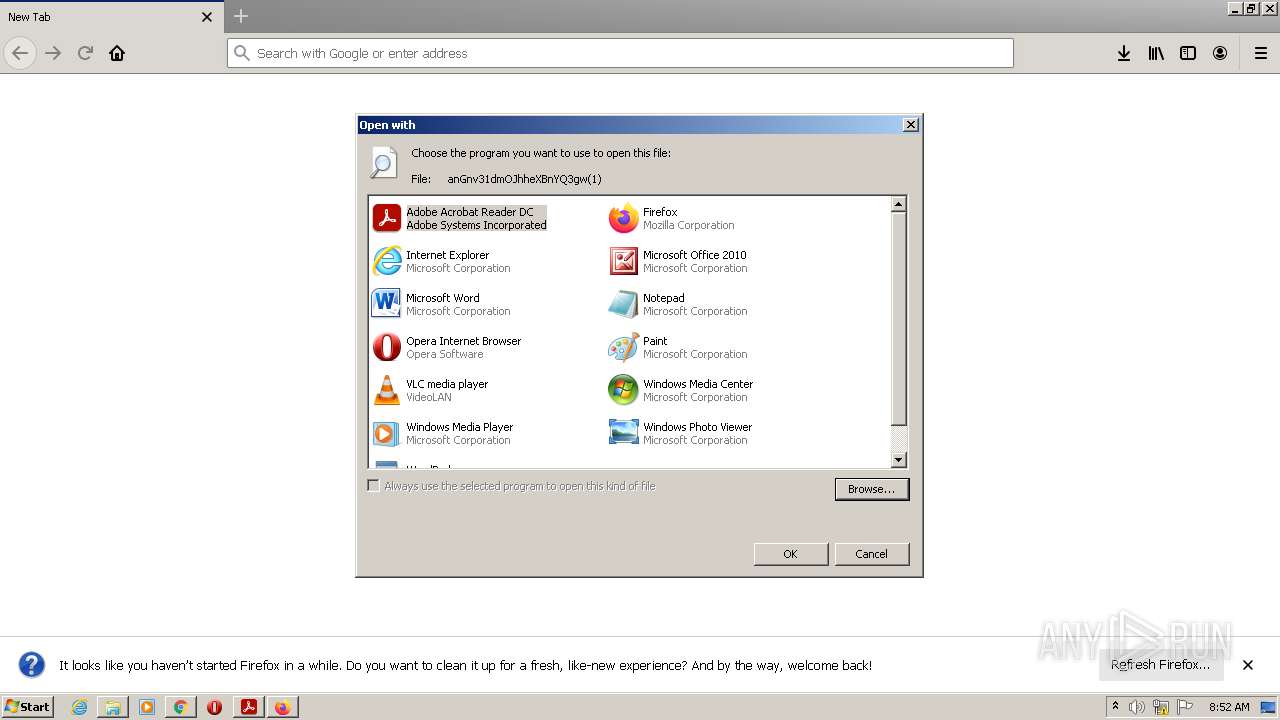Open Windows Media Player from taskbar
This screenshot has height=720, width=1280.
click(147, 707)
